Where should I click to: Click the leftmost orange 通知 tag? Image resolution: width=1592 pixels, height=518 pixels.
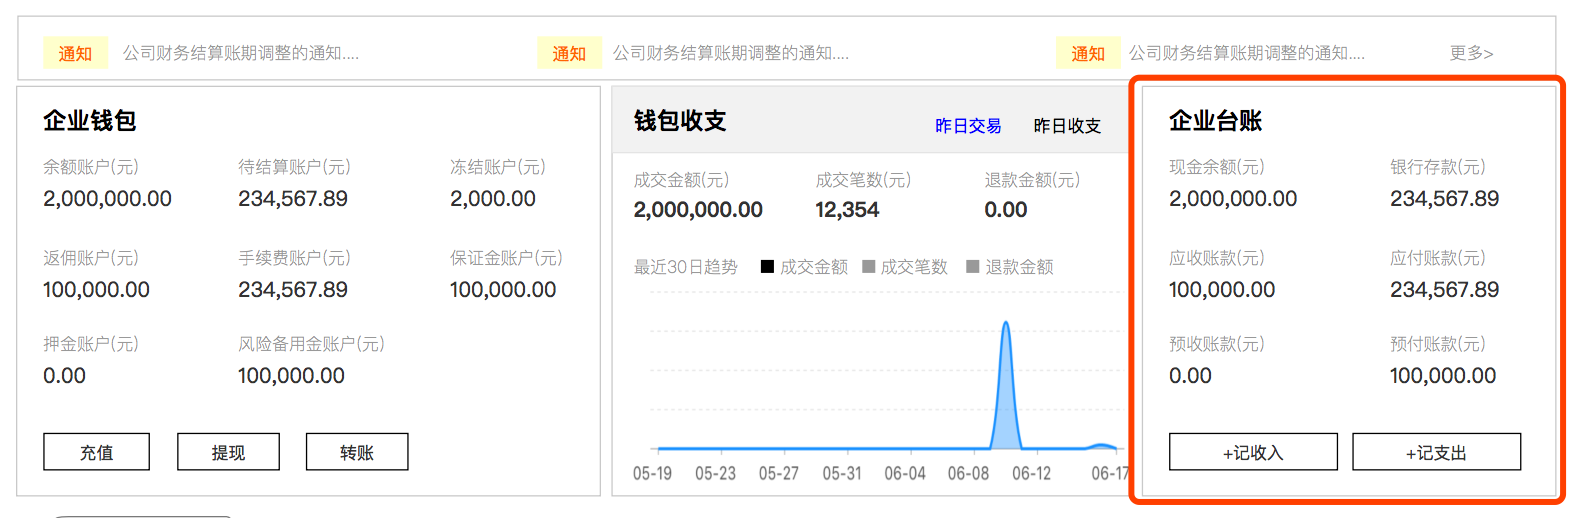[75, 53]
